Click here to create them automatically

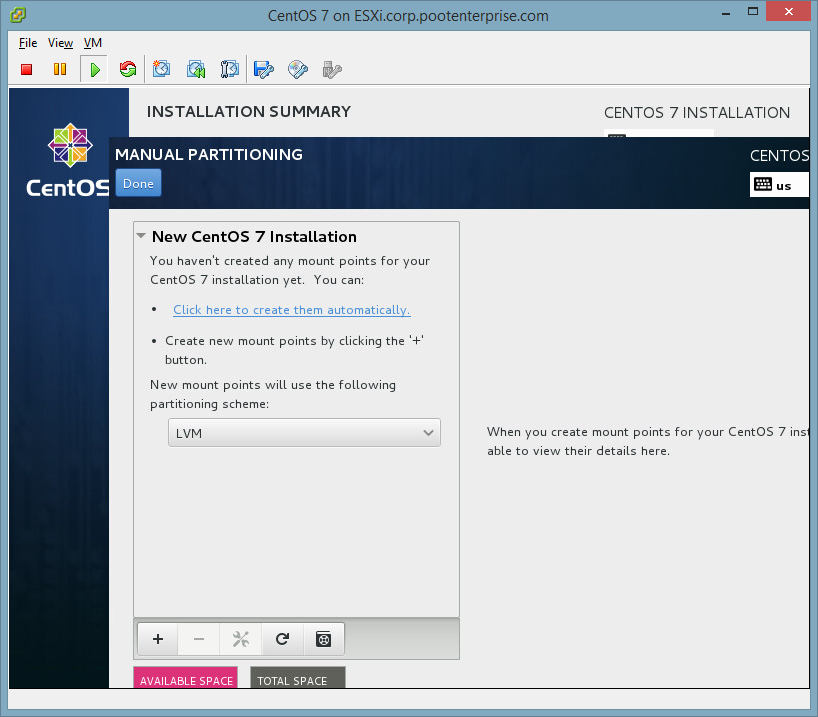(292, 310)
